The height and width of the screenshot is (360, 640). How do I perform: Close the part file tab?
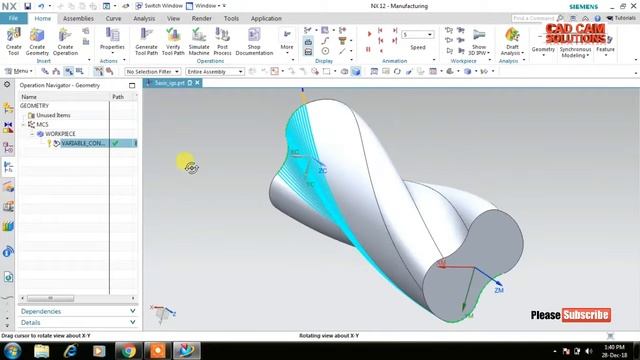198,83
